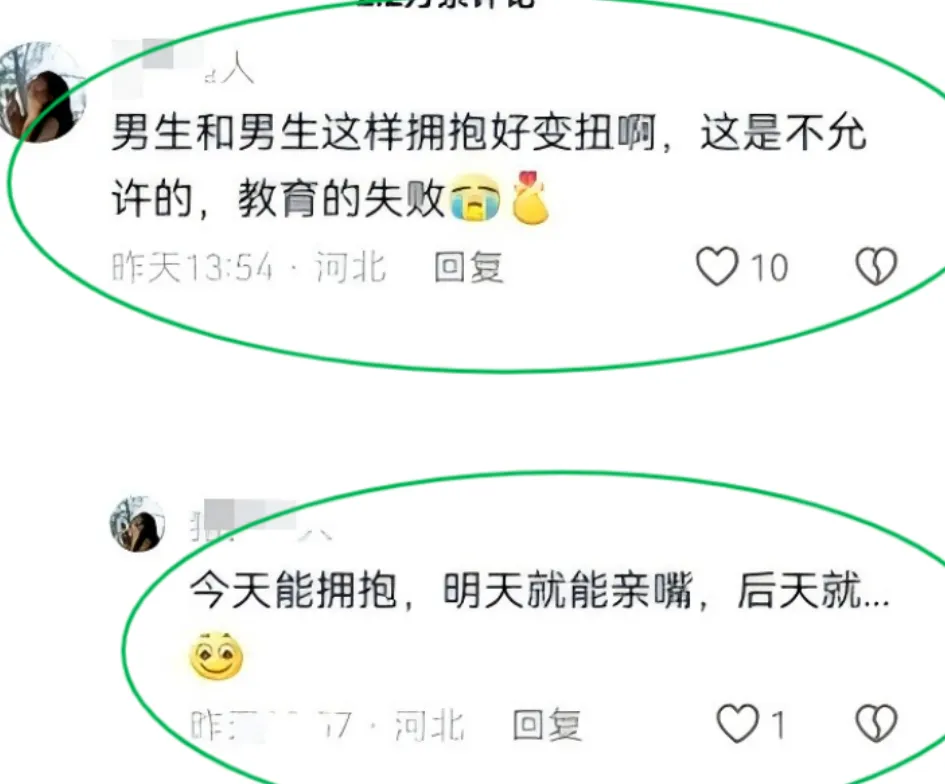Reply to first comment using 回复

point(469,266)
